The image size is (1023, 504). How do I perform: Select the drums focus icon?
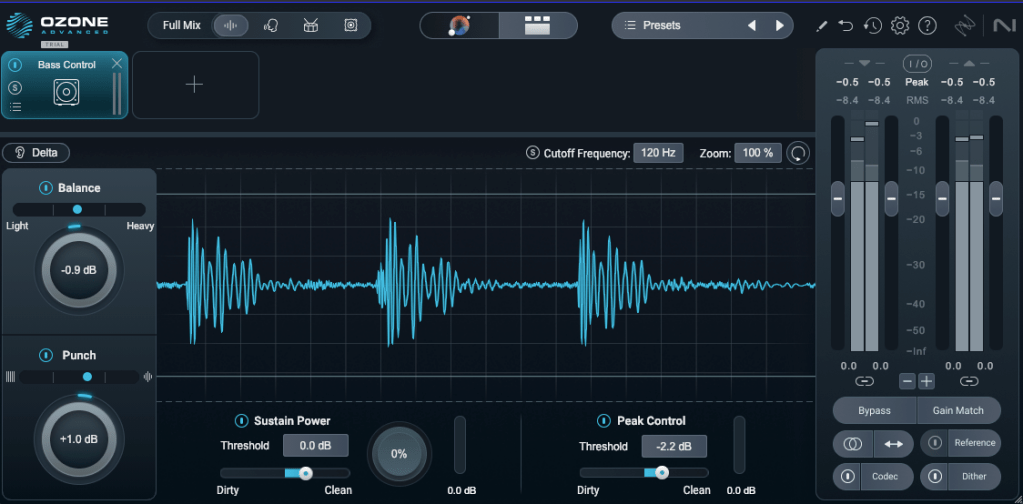click(310, 25)
